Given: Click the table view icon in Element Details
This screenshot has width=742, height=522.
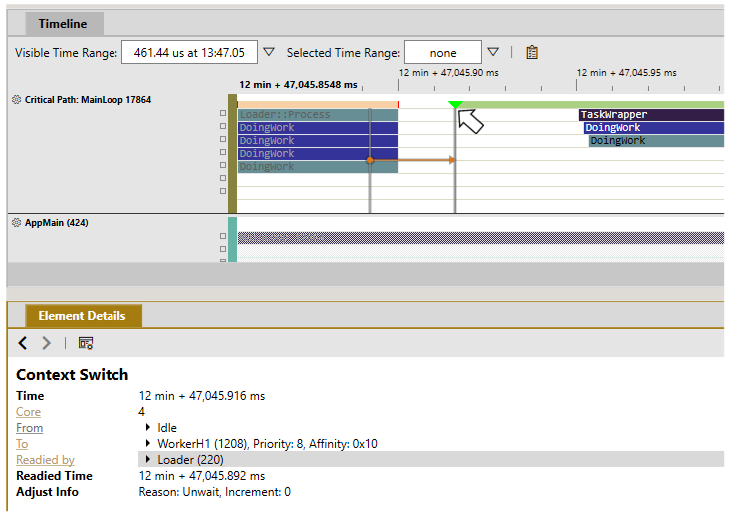Looking at the screenshot, I should [86, 343].
